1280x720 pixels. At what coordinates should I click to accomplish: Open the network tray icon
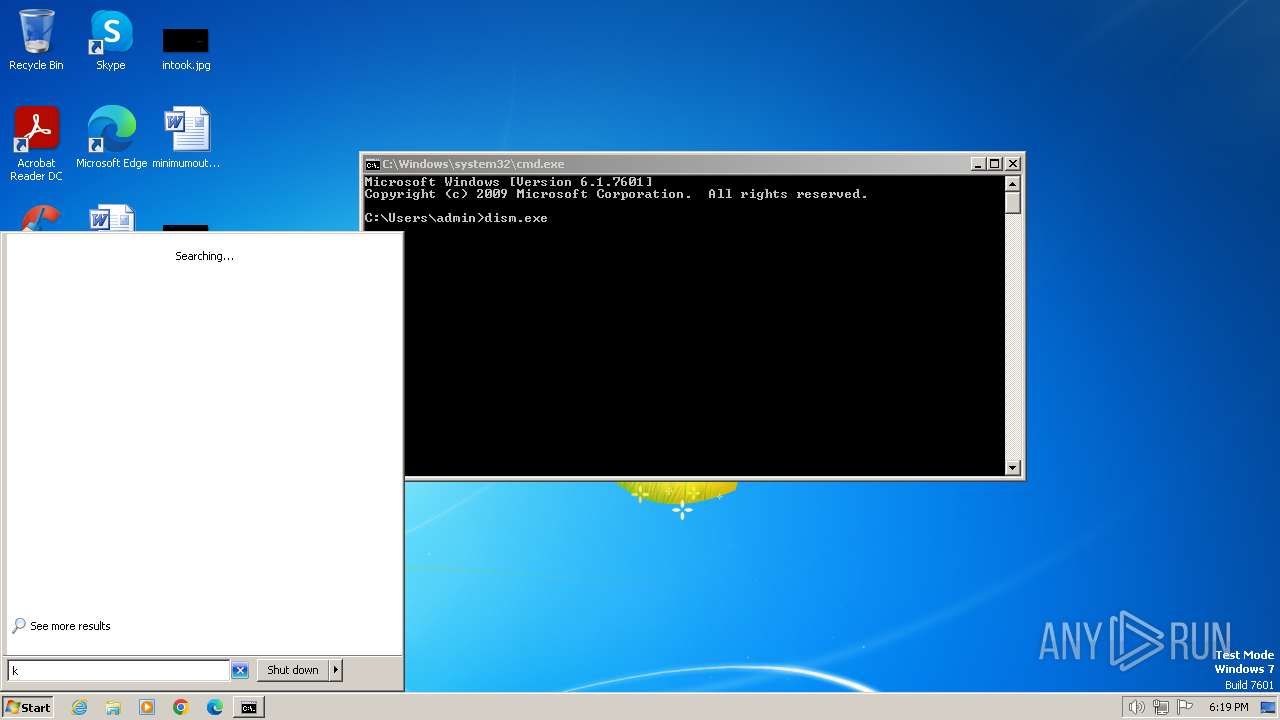(1161, 707)
